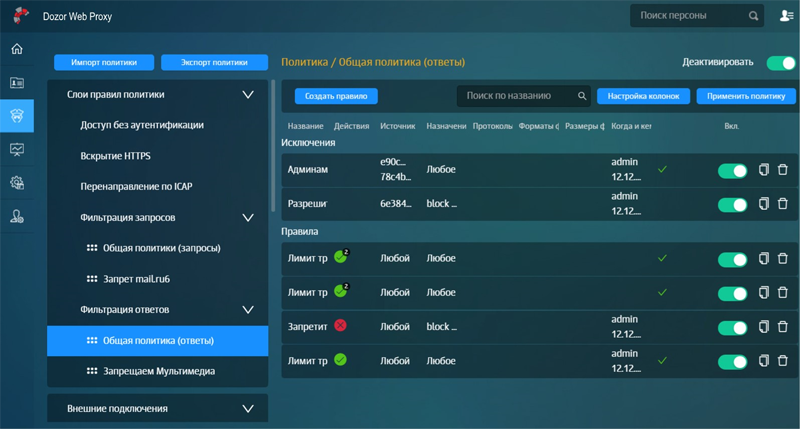Click the 6e384... source cell
Screen dimensions: 800x429
pyautogui.click(x=396, y=204)
